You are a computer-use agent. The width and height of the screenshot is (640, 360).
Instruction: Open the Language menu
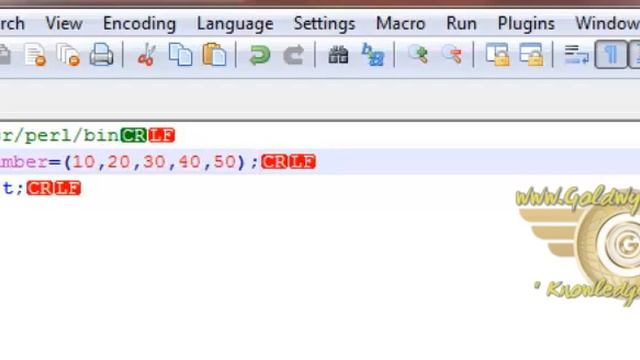pos(235,23)
